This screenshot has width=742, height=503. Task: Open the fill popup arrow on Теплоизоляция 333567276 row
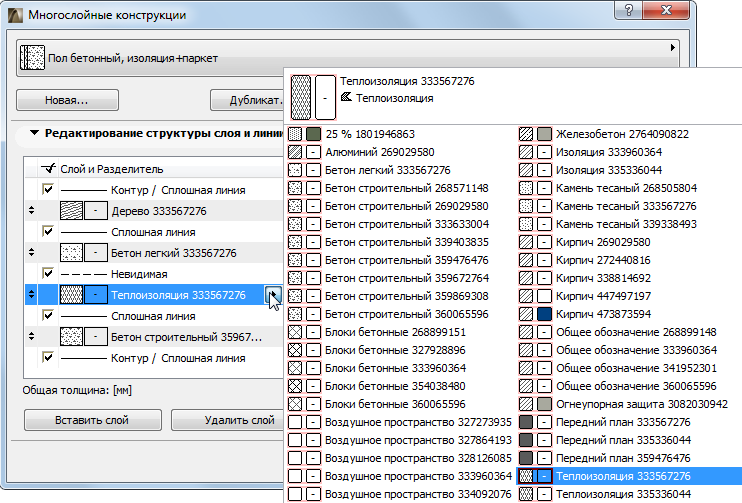click(273, 295)
